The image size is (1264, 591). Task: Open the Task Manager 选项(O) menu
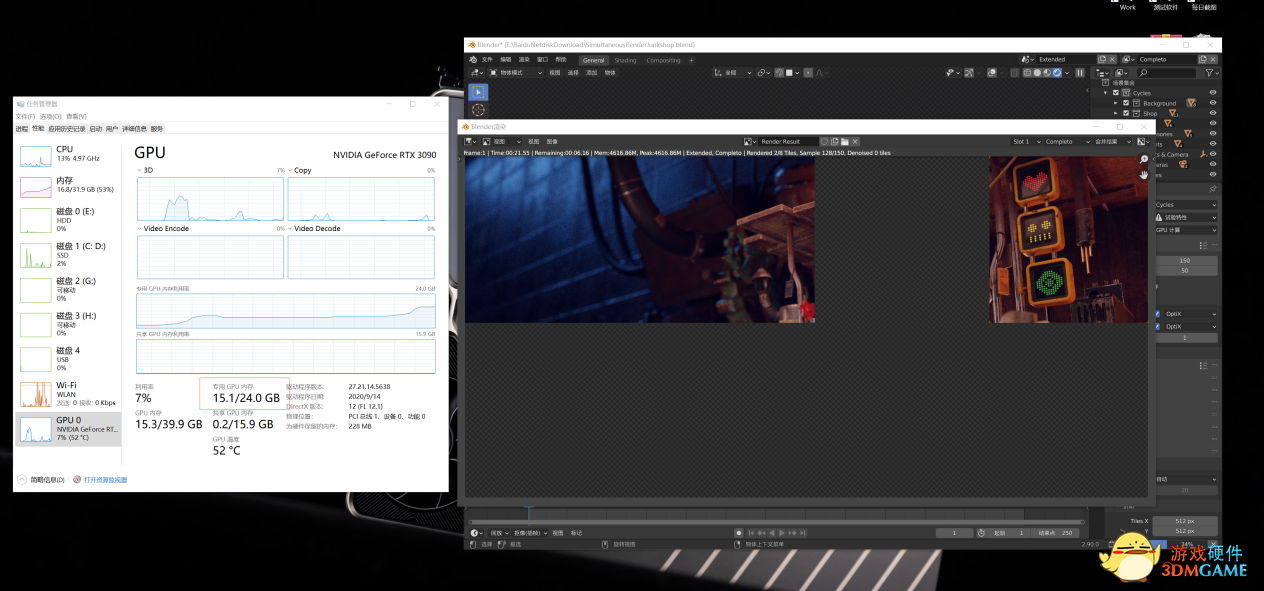point(49,116)
